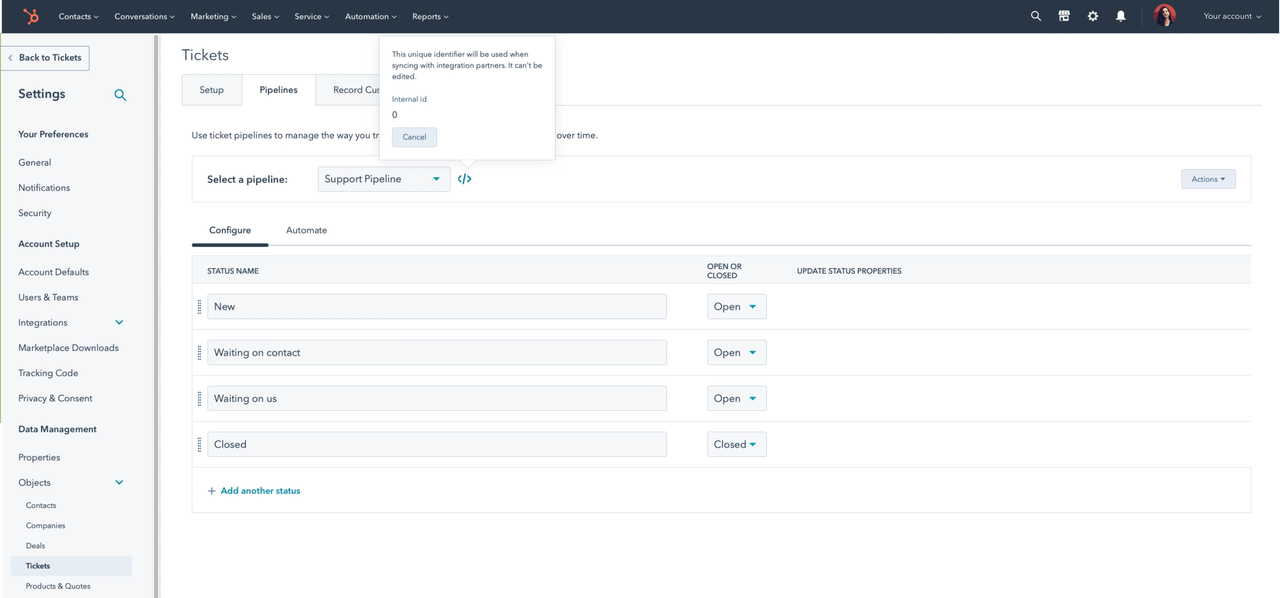Open the Support Pipeline dropdown

tap(384, 179)
